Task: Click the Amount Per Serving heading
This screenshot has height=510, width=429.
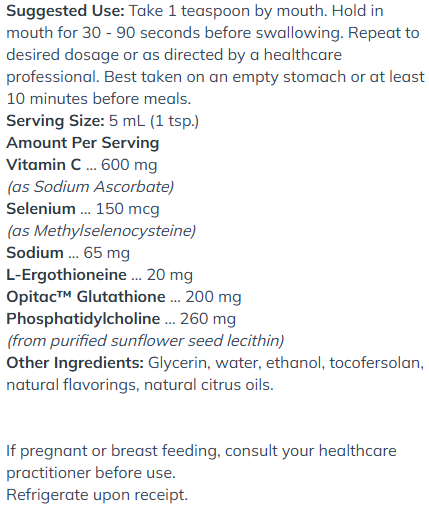Action: [83, 143]
